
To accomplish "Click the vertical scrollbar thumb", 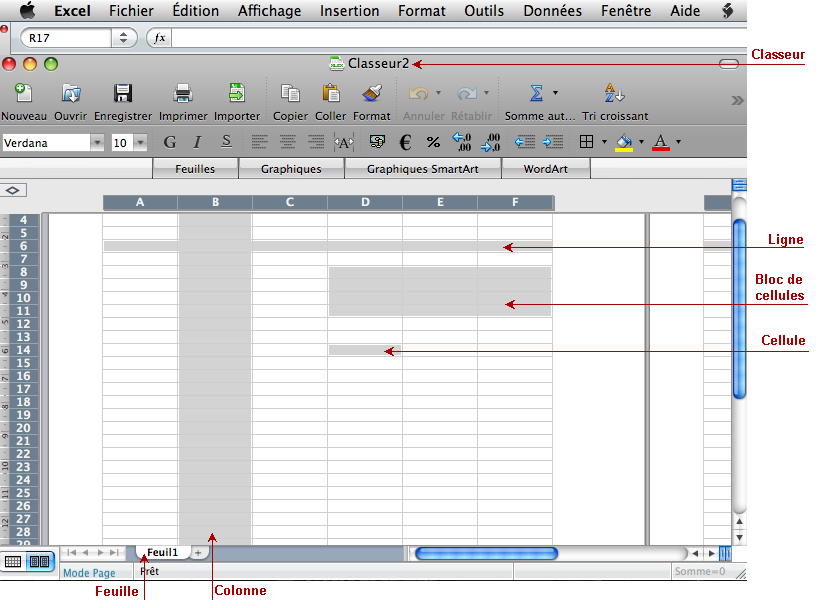I will (739, 309).
